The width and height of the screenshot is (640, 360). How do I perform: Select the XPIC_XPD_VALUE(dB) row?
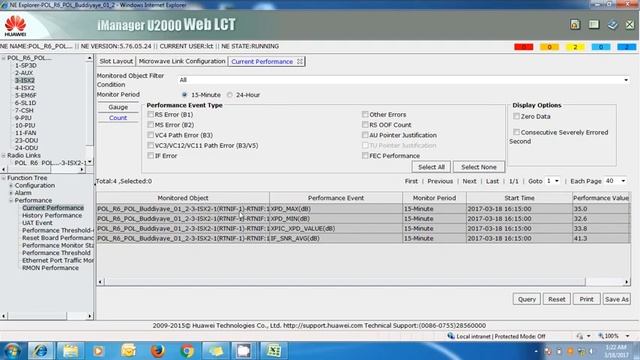(363, 229)
